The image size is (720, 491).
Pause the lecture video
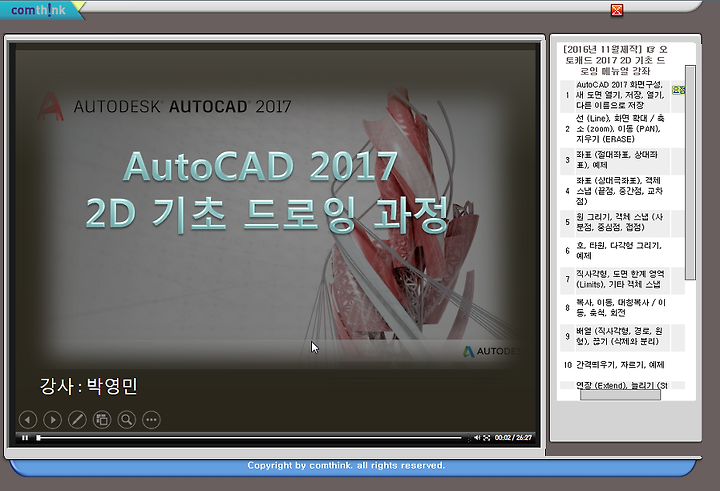(25, 438)
